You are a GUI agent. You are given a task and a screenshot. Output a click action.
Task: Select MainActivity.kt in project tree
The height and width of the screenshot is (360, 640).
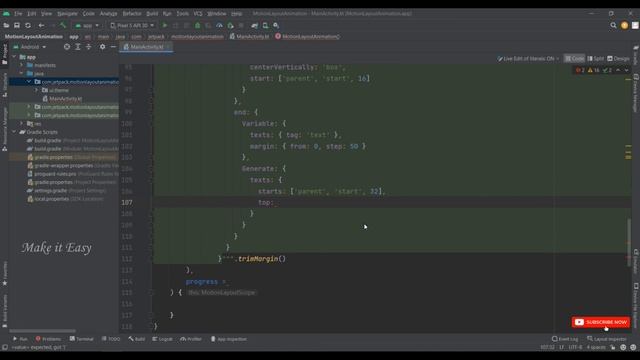(x=66, y=98)
